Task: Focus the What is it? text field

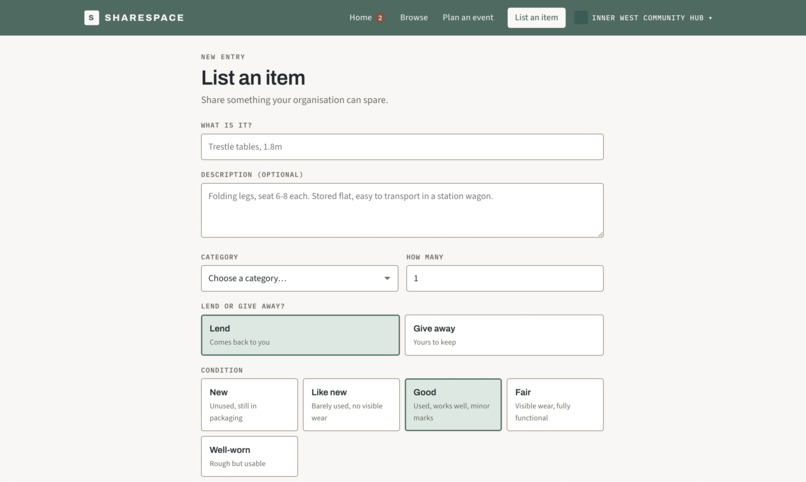Action: pos(402,147)
